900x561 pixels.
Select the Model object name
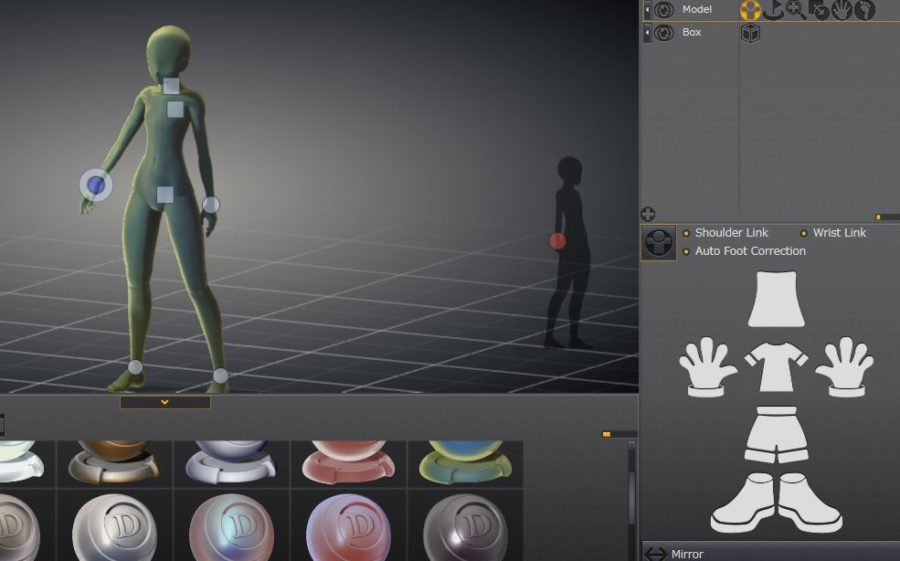point(697,9)
